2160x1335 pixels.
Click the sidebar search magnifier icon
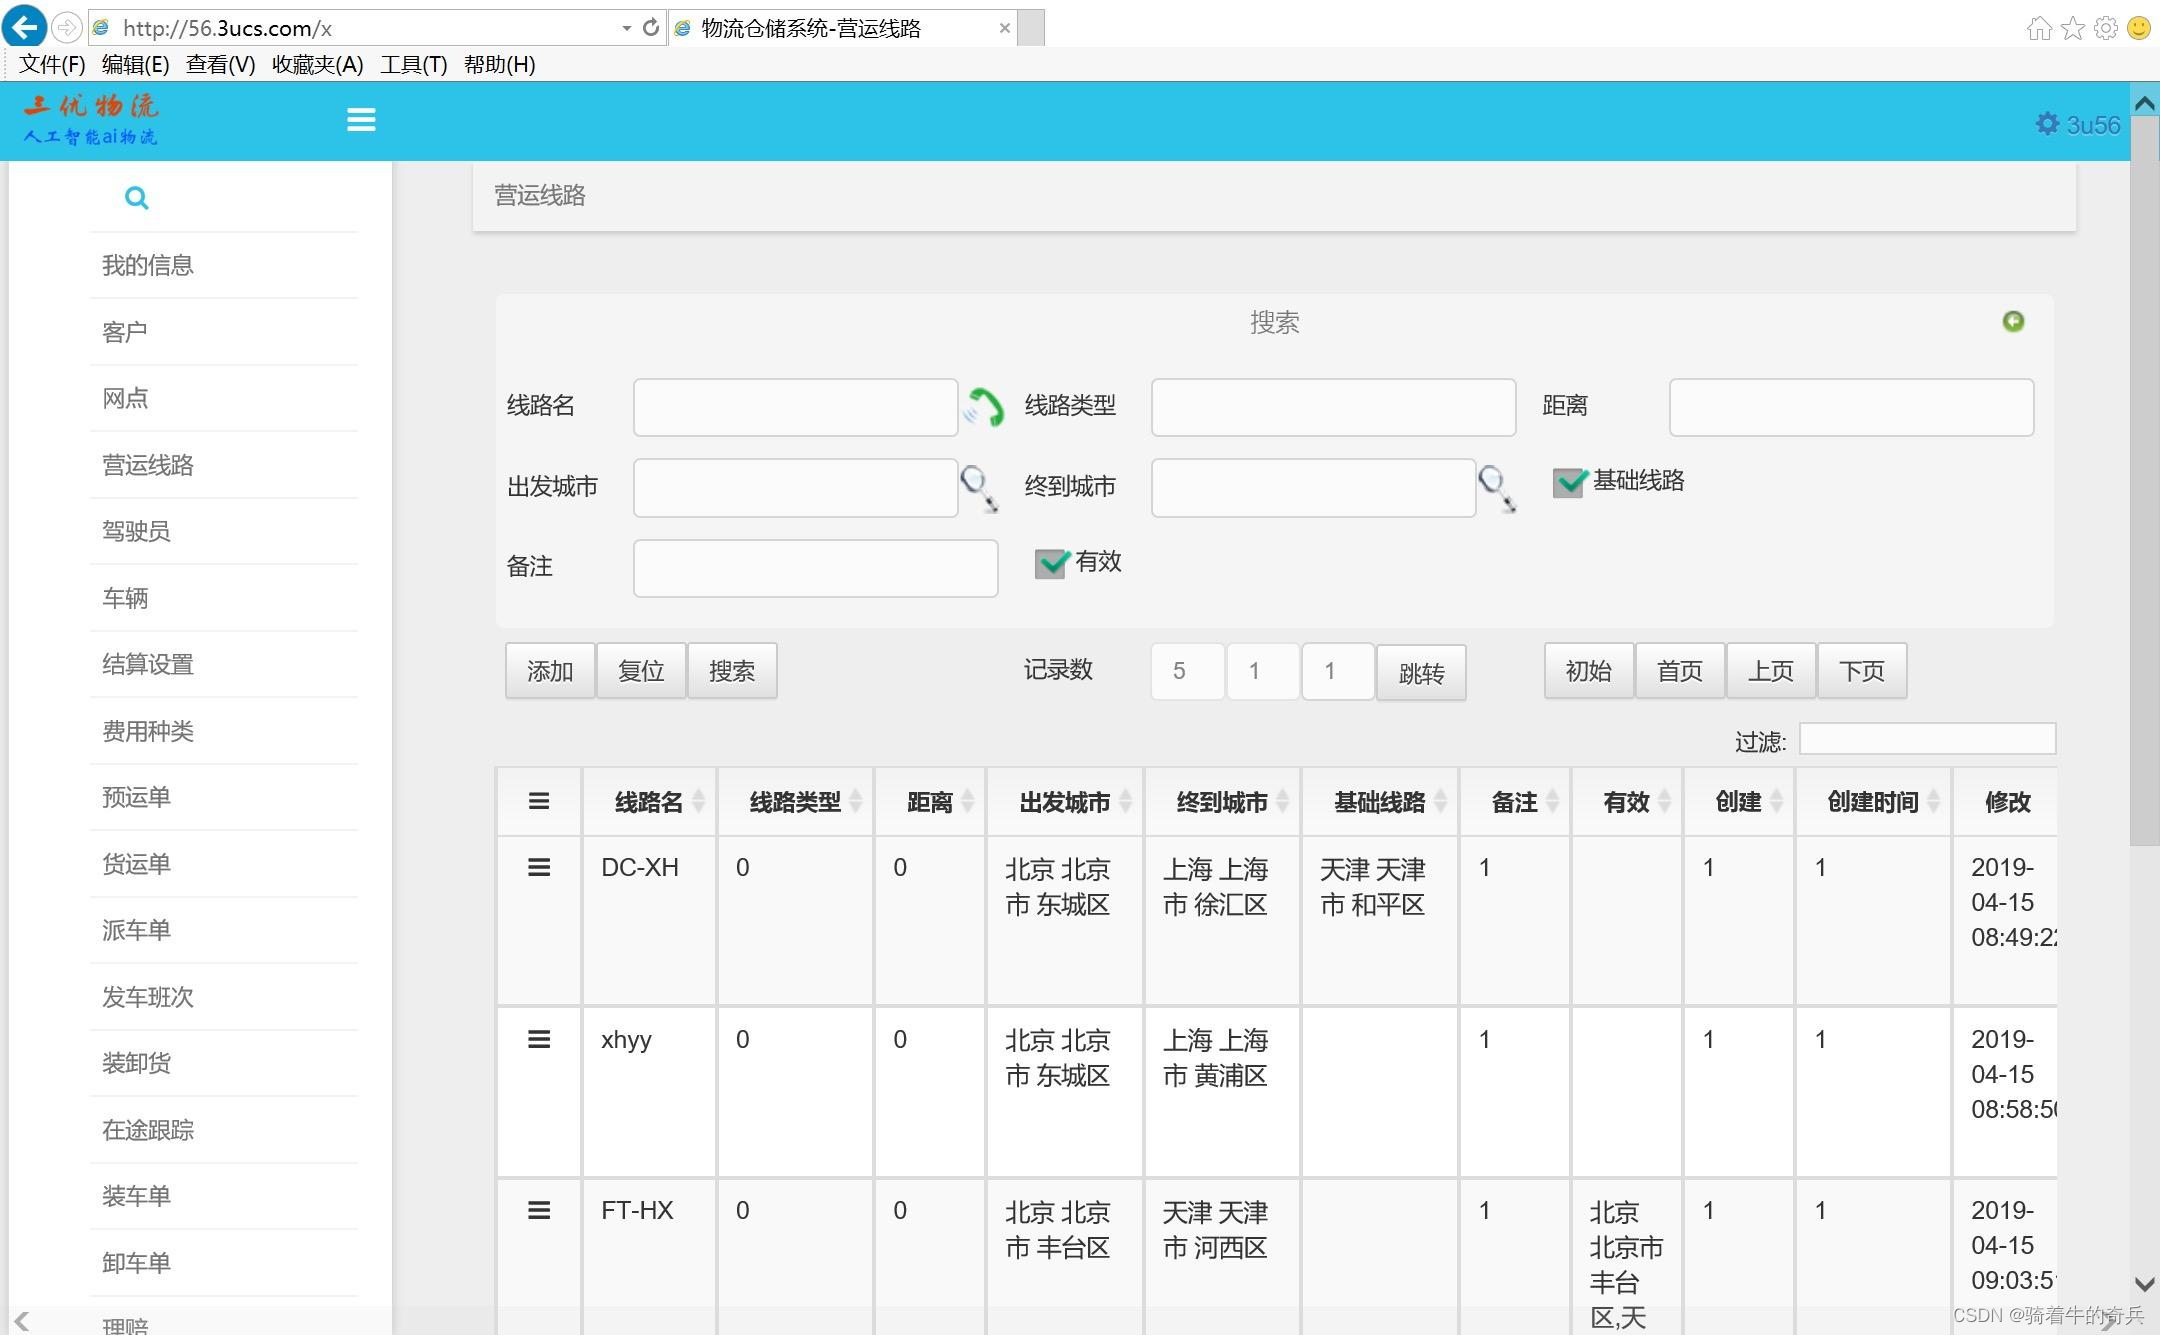pyautogui.click(x=137, y=198)
